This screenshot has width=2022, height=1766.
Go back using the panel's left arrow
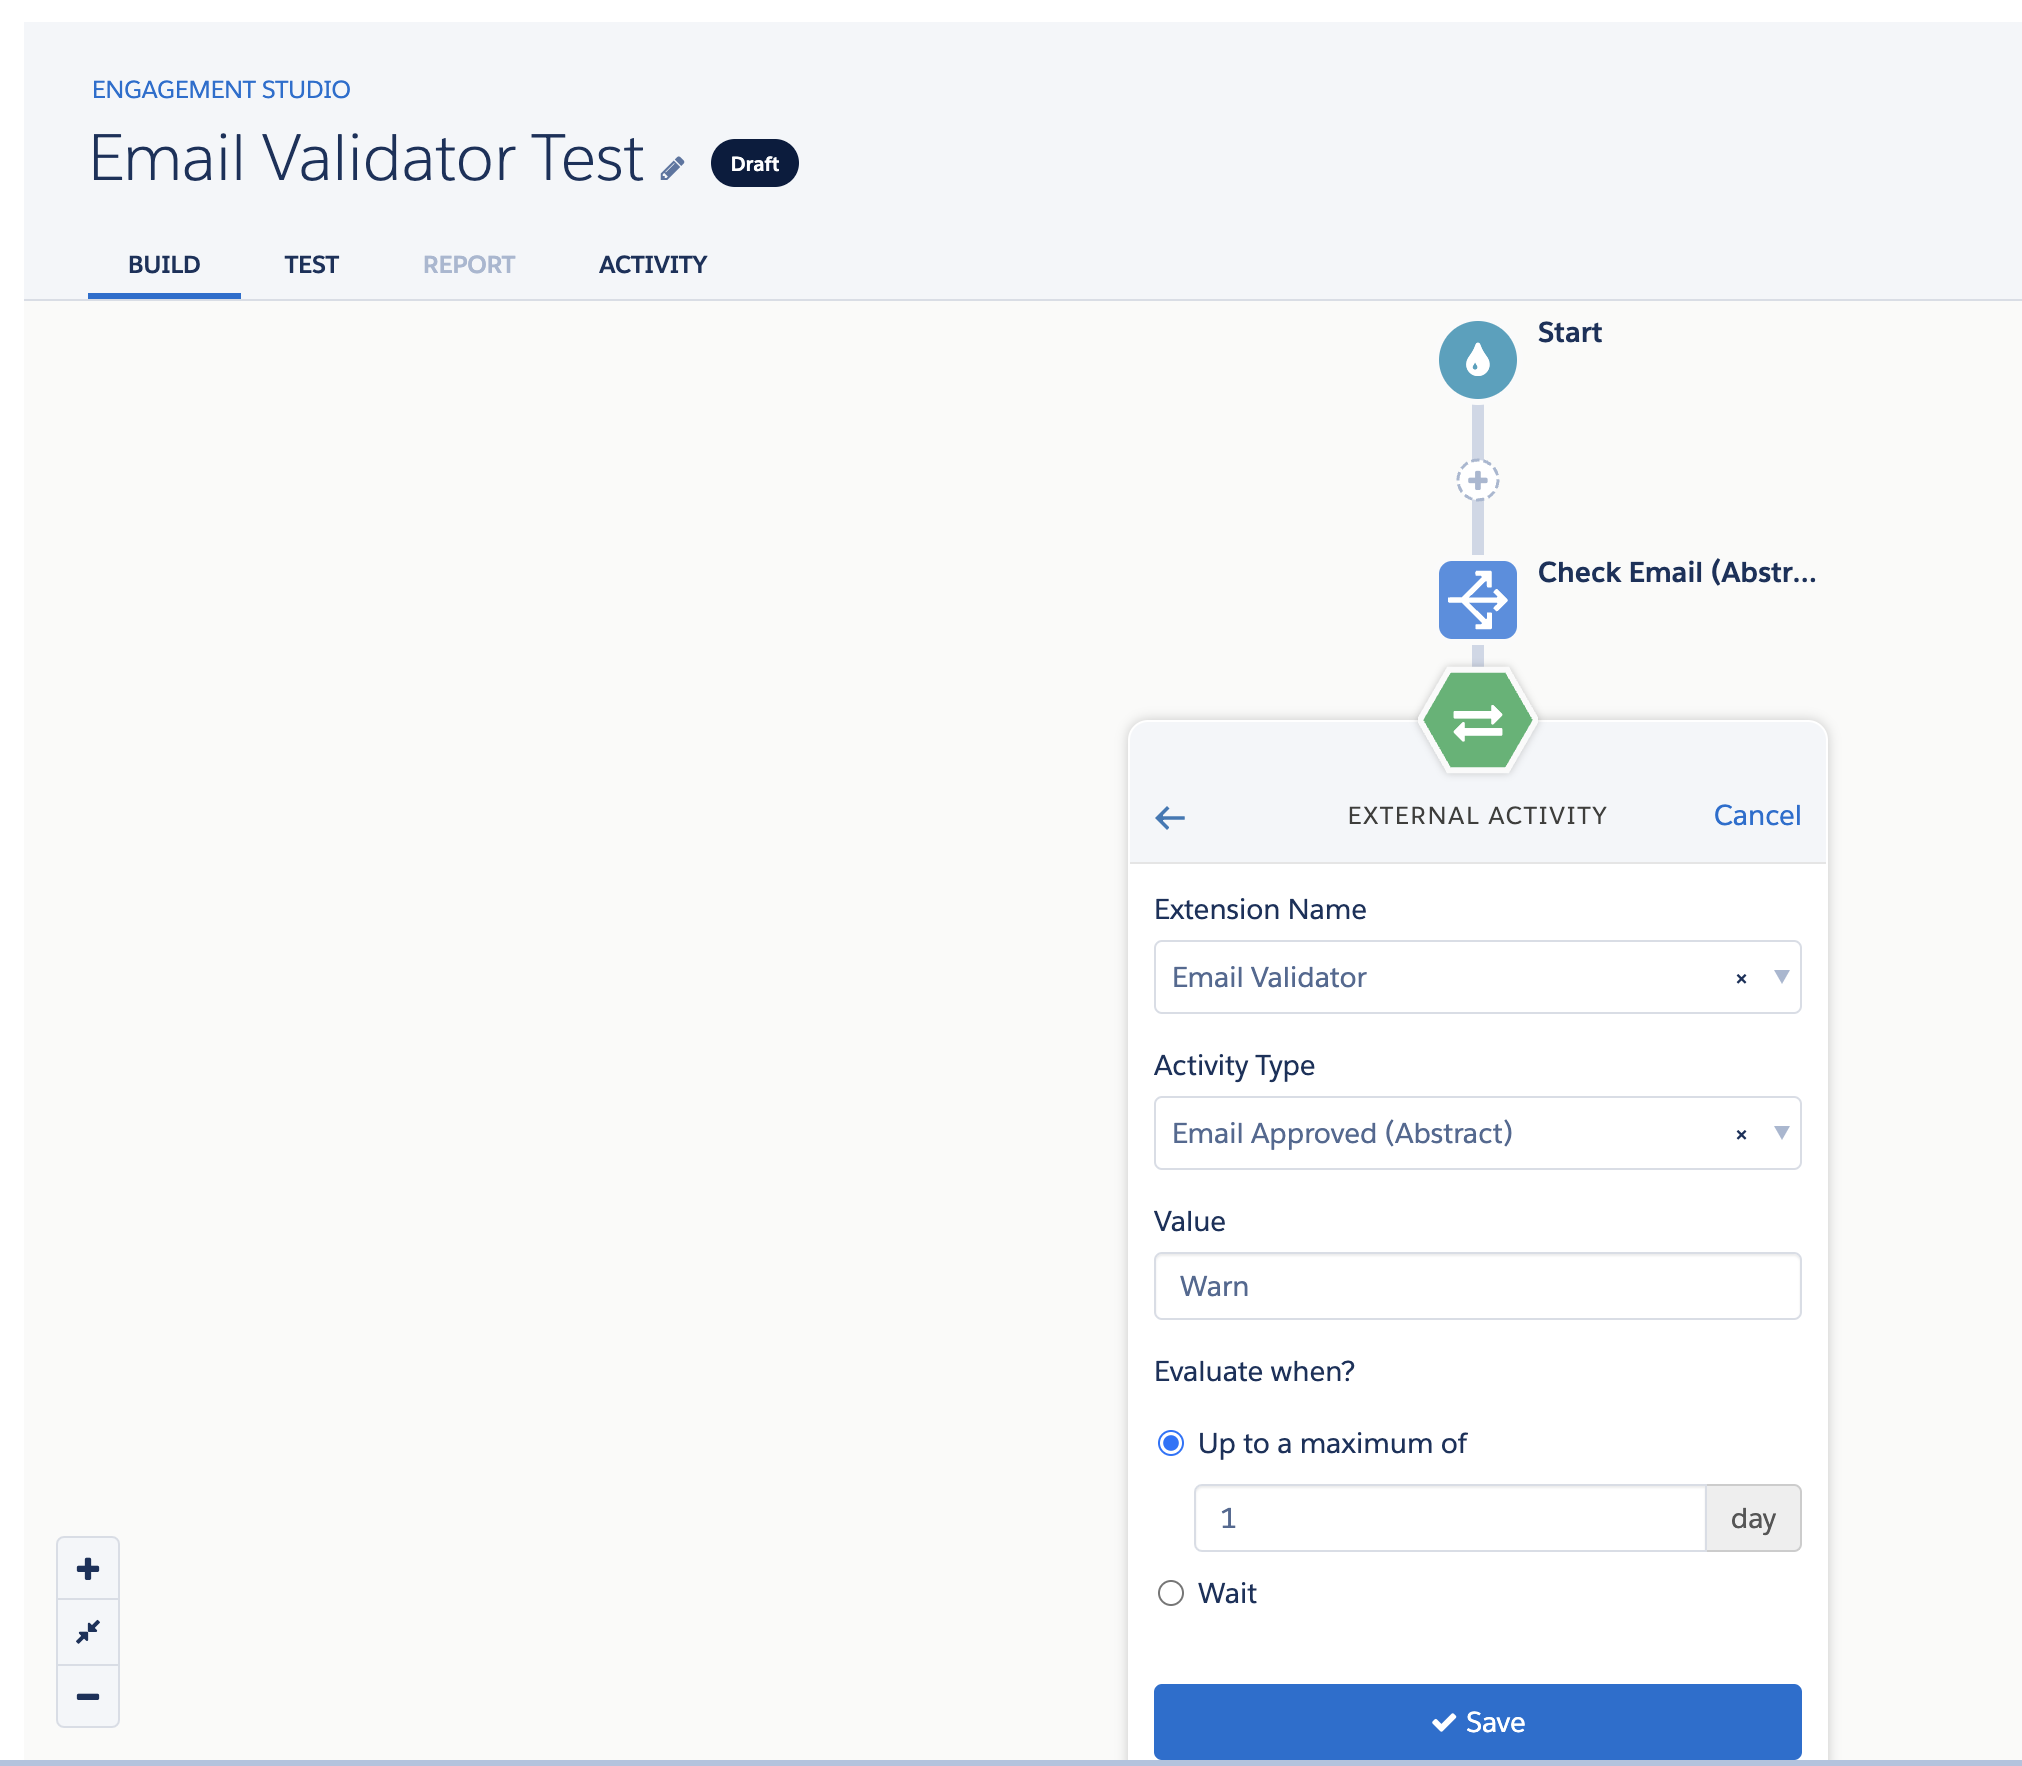coord(1170,817)
